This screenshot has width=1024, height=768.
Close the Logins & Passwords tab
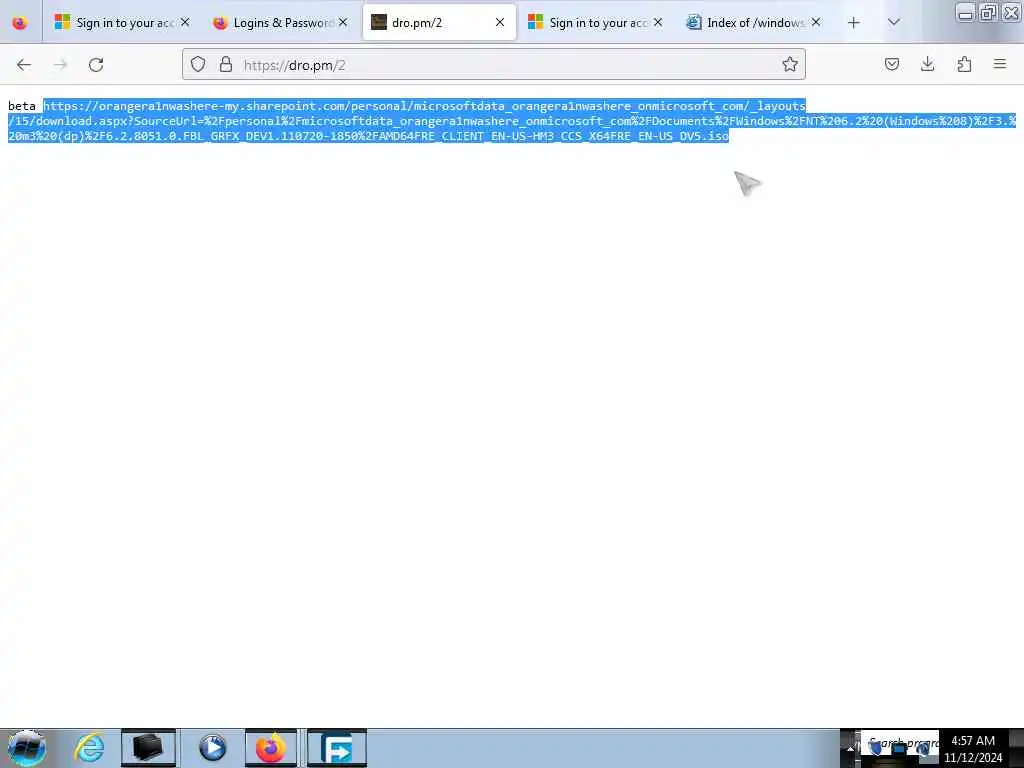point(343,22)
